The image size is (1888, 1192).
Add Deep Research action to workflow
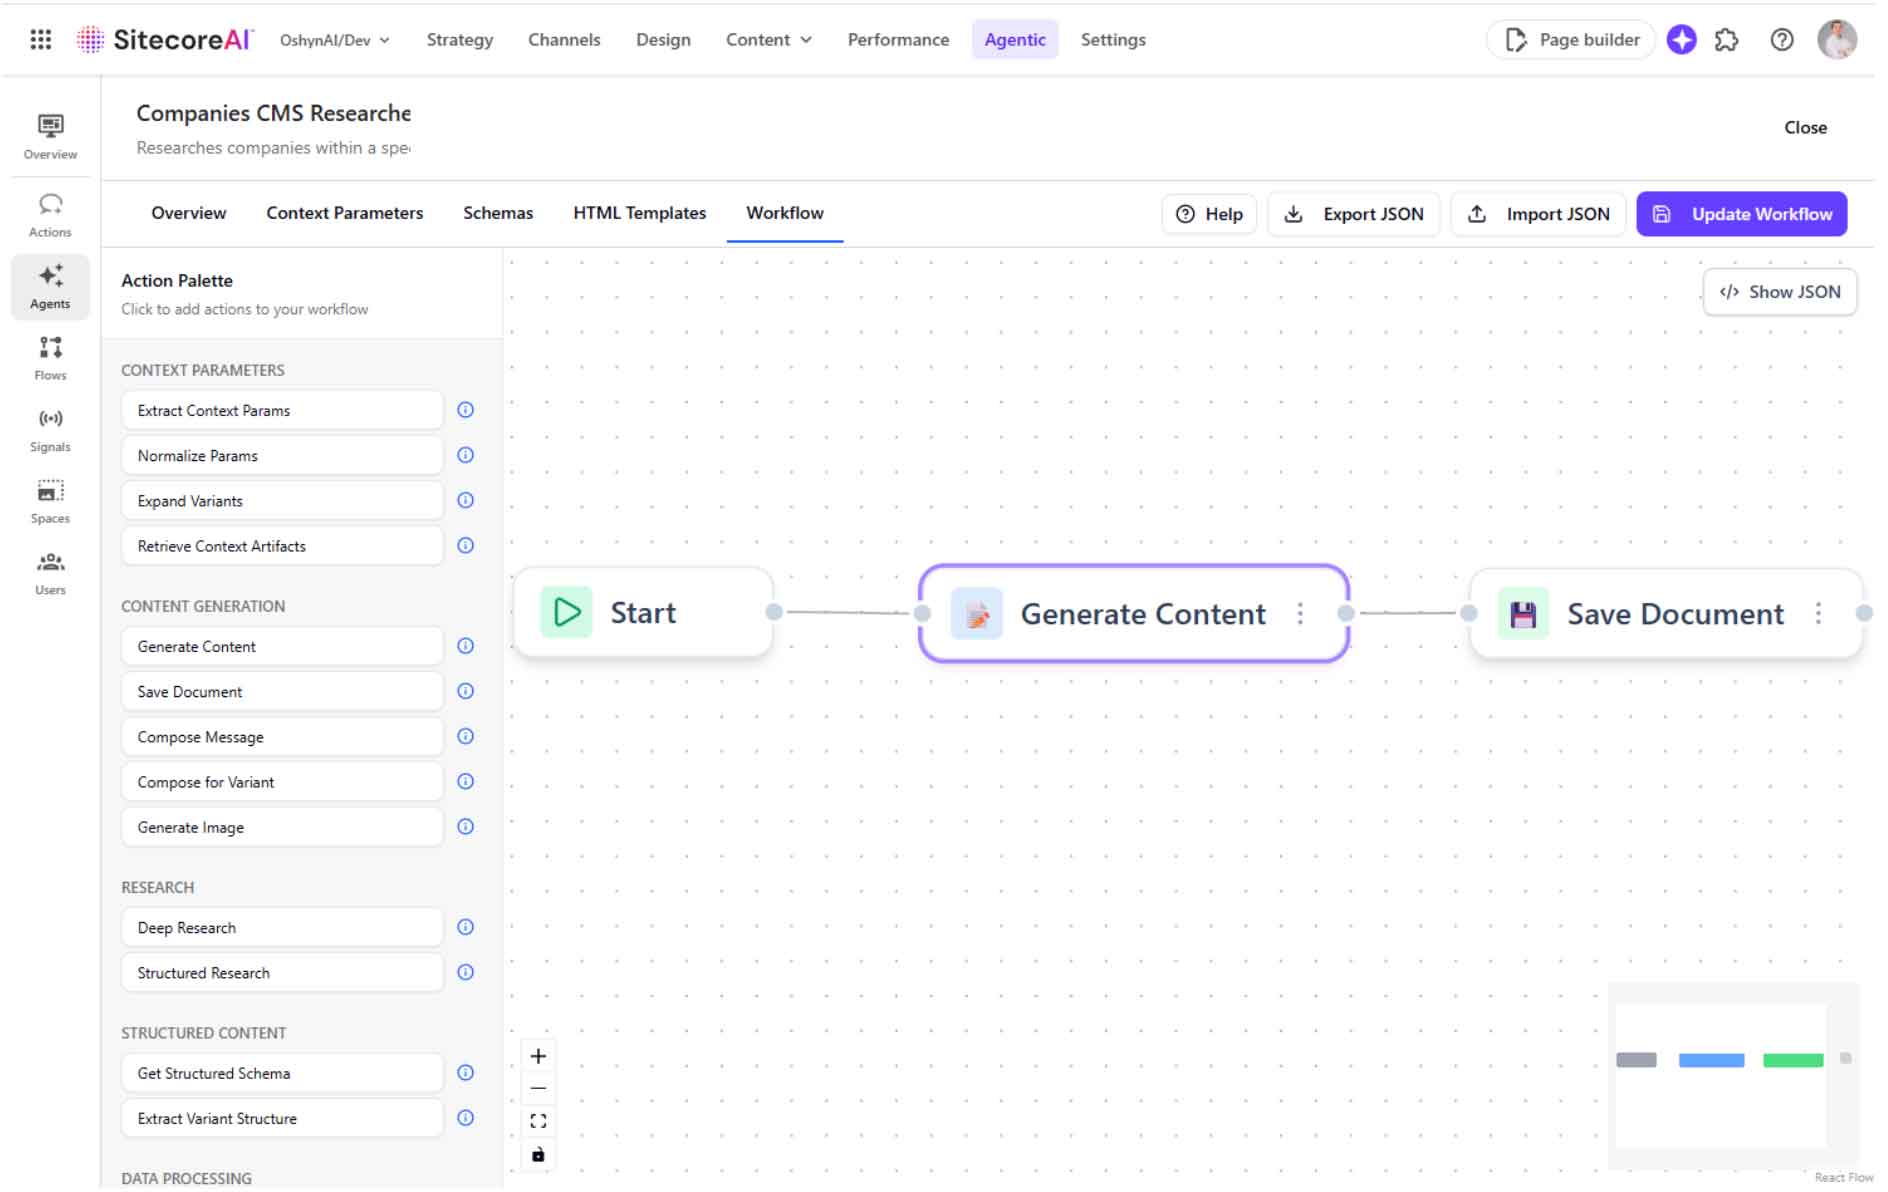283,930
